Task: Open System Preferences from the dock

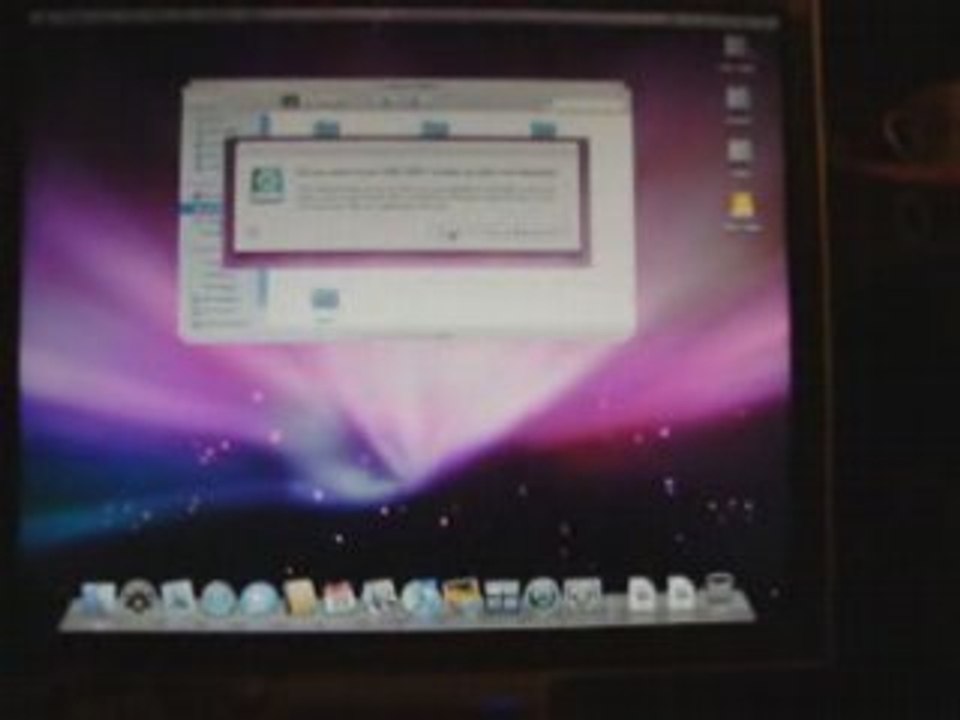Action: (x=583, y=594)
